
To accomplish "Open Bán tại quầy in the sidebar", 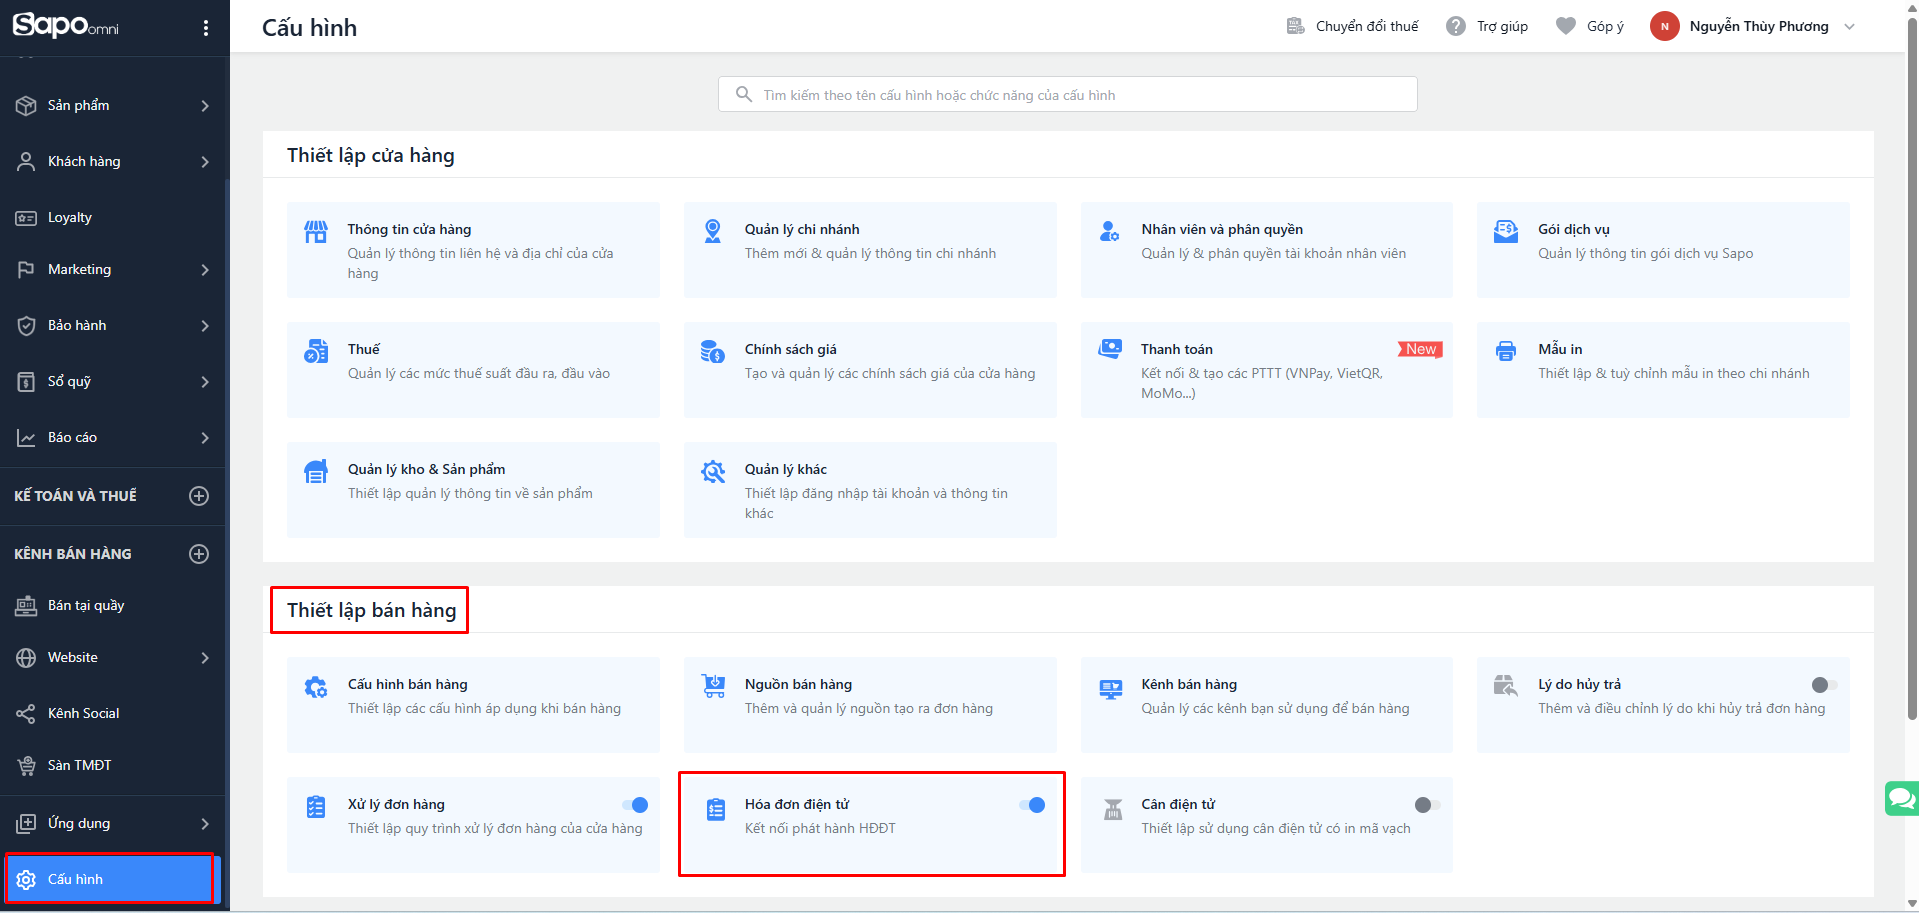I will [x=86, y=605].
